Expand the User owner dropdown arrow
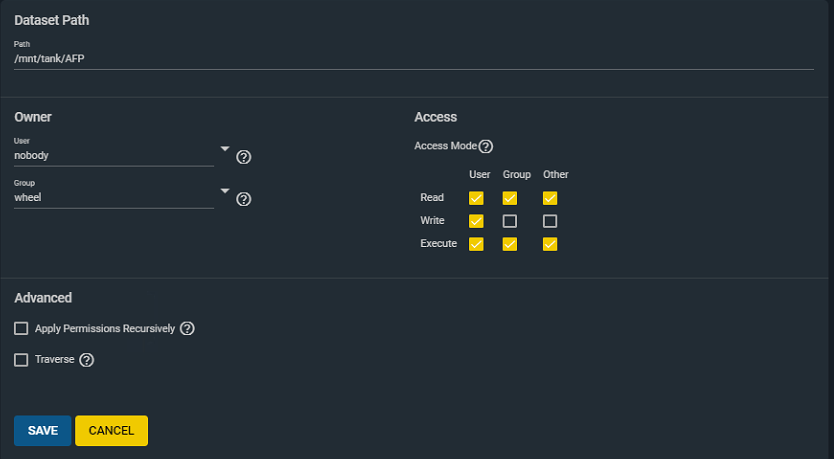 [225, 149]
